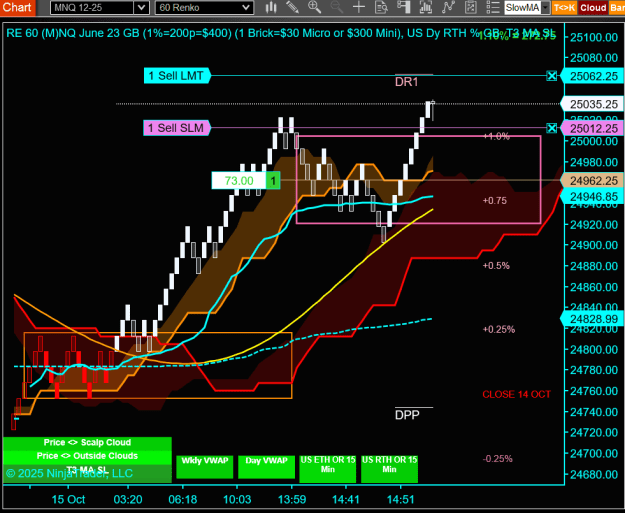Click the +0.5% level label
The width and height of the screenshot is (625, 513).
pyautogui.click(x=496, y=265)
